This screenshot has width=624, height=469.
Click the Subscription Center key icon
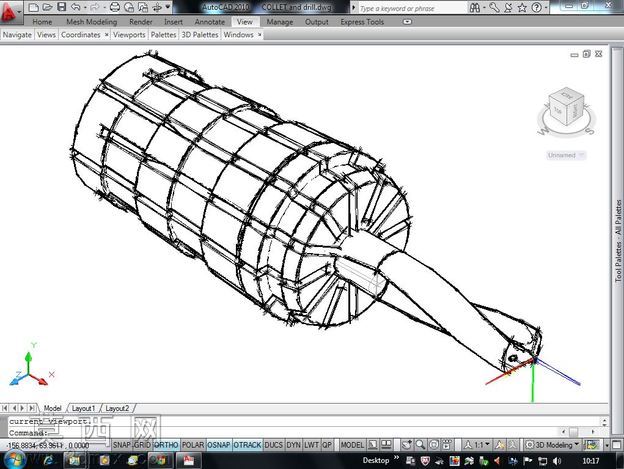494,7
